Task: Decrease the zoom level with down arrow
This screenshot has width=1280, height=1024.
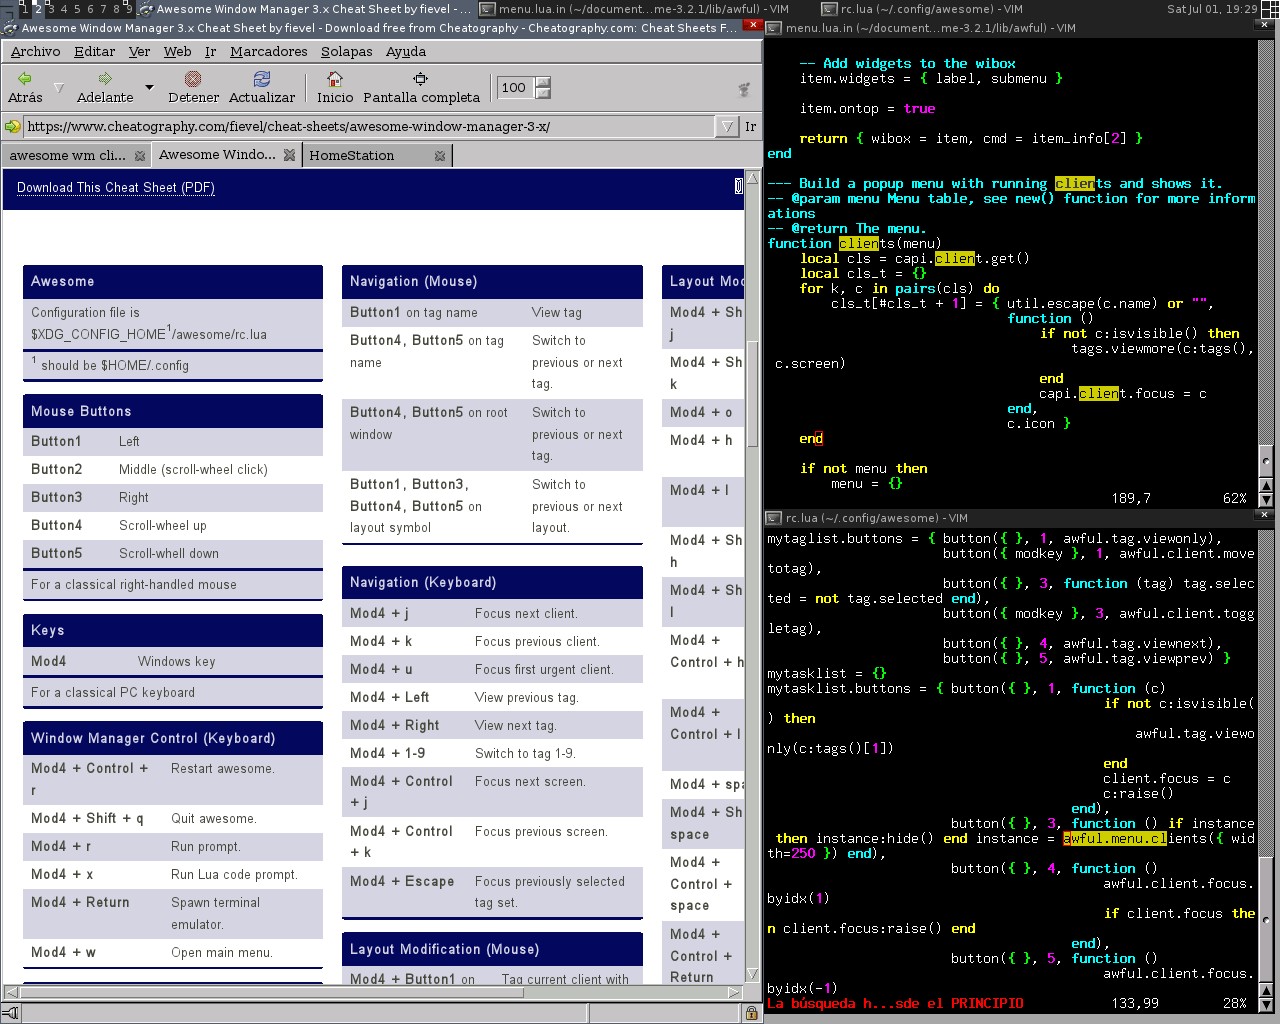Action: pyautogui.click(x=543, y=94)
